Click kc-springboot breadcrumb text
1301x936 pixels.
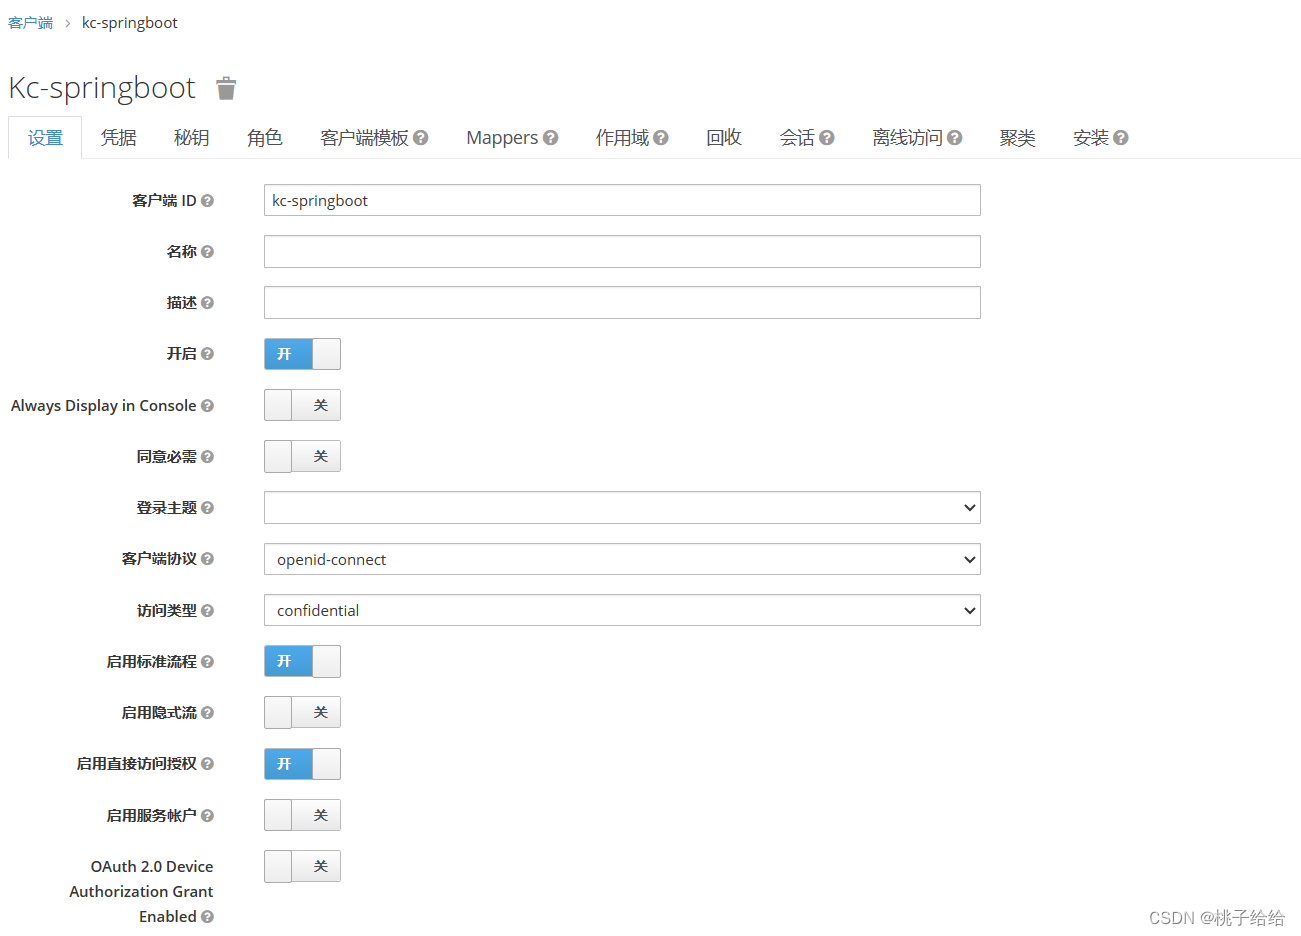(x=130, y=23)
